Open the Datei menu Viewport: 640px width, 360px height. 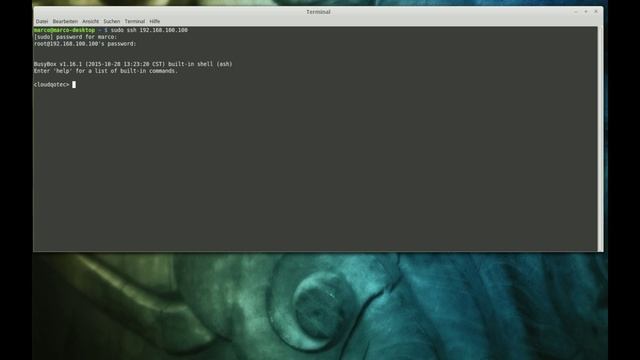42,21
